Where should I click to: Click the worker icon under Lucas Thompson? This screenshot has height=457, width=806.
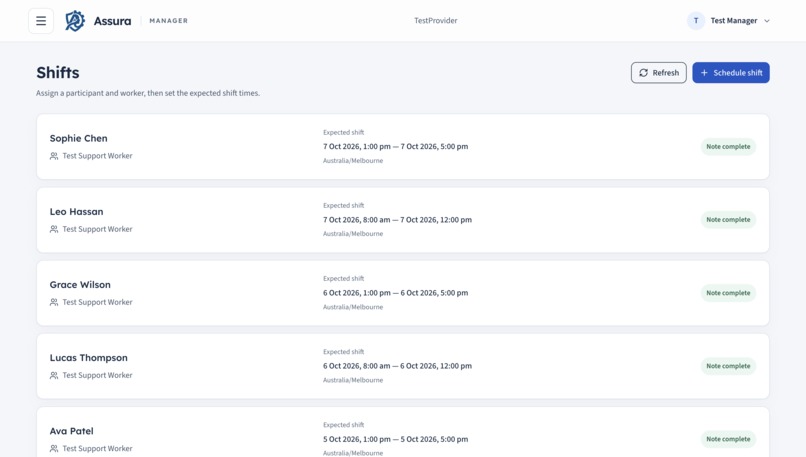pyautogui.click(x=54, y=375)
